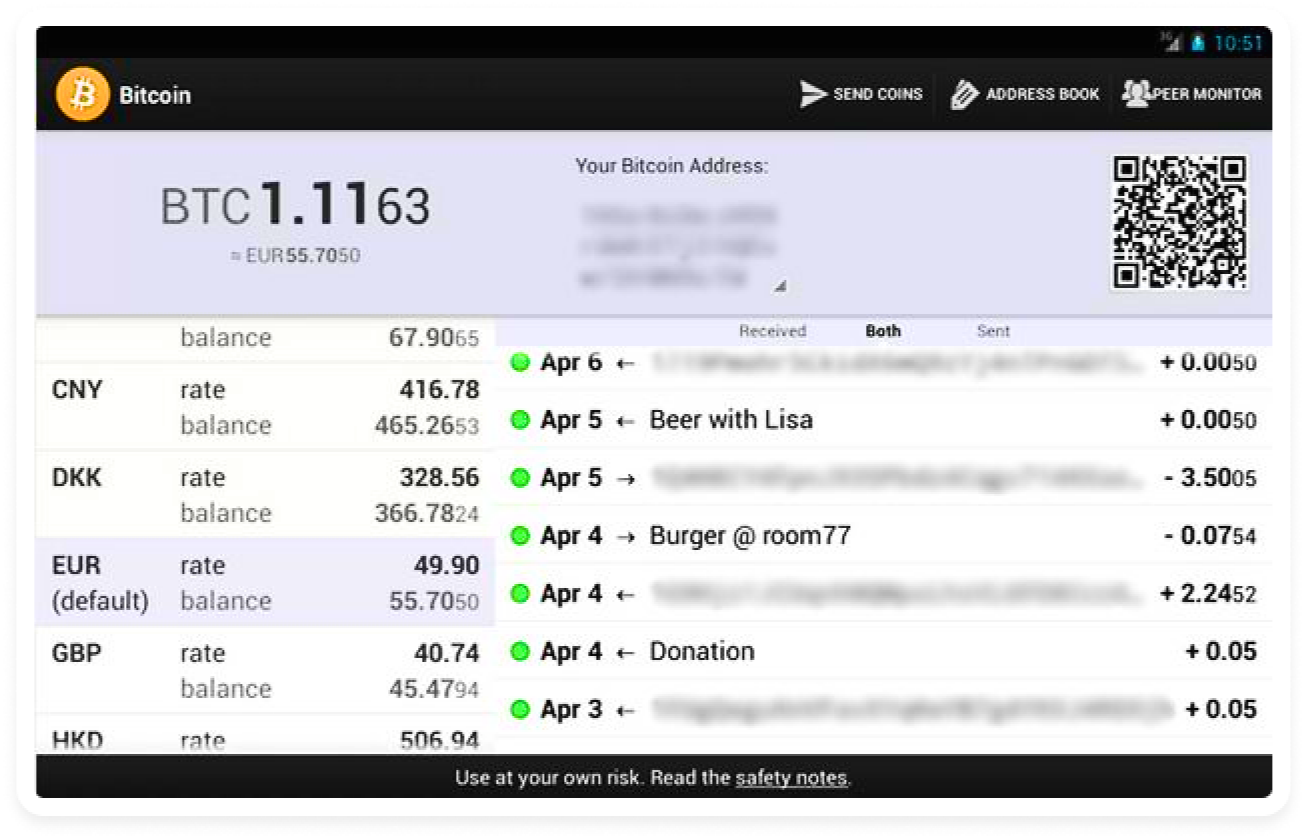This screenshot has height=840, width=1307.
Task: Click the green dot on the +2.2452 transaction
Action: click(519, 594)
